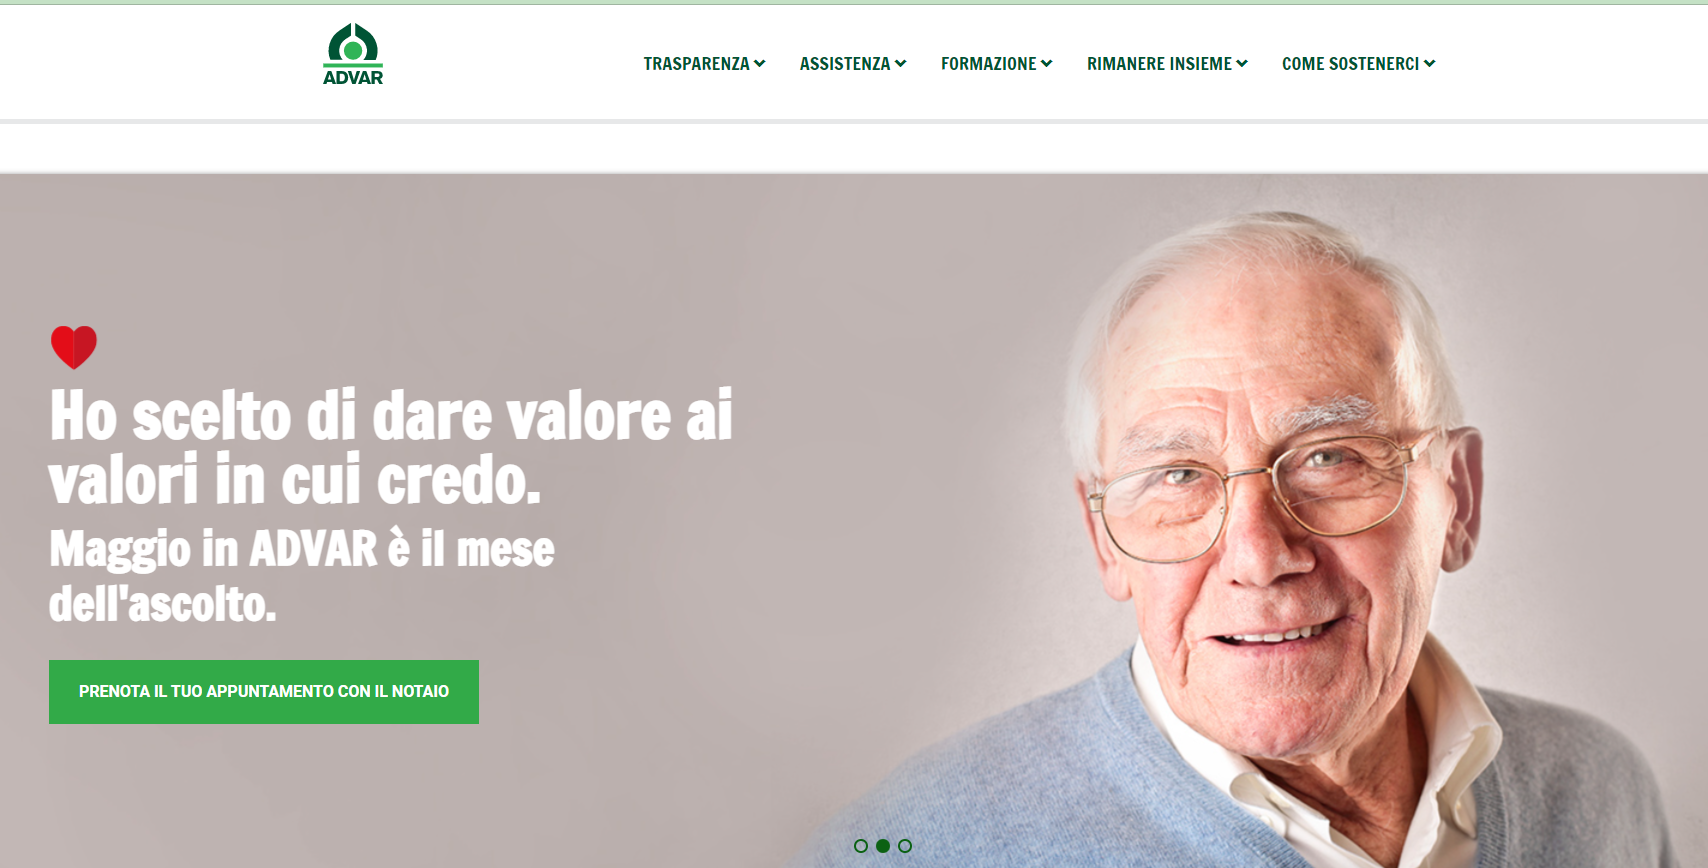Select the first carousel slide dot
1708x868 pixels.
click(861, 846)
